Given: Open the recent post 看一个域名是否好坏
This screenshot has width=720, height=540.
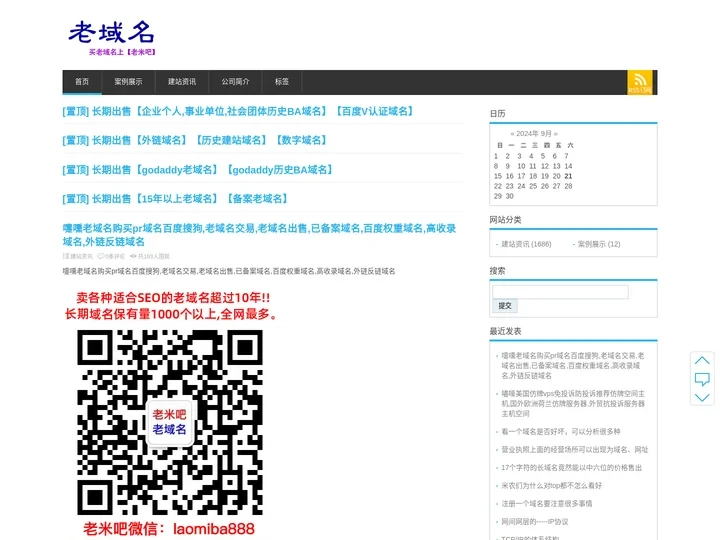Looking at the screenshot, I should pyautogui.click(x=561, y=432).
